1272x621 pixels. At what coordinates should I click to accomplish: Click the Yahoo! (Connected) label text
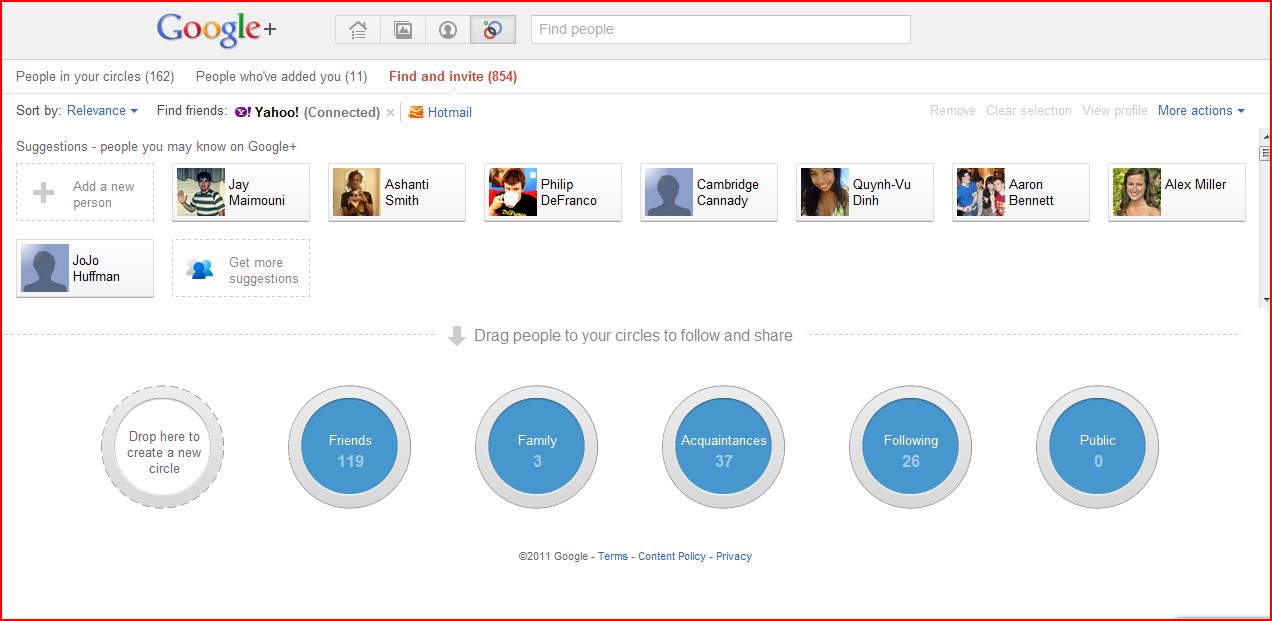point(317,113)
